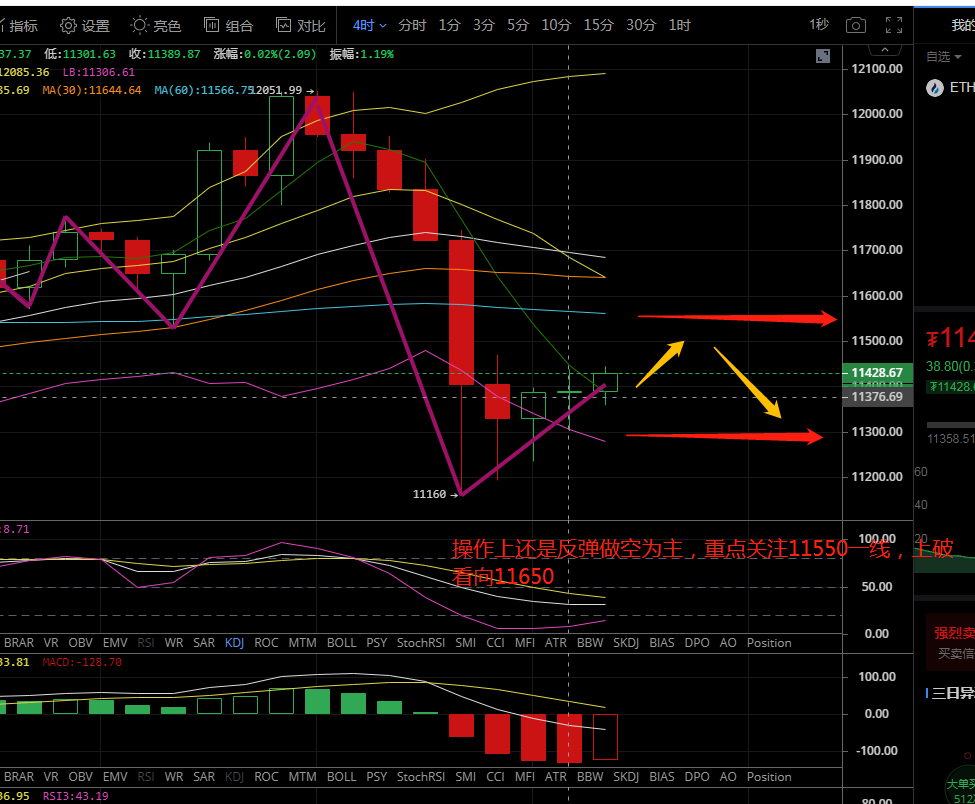This screenshot has width=975, height=804.
Task: Expand the 4时 timeframe dropdown
Action: (369, 25)
